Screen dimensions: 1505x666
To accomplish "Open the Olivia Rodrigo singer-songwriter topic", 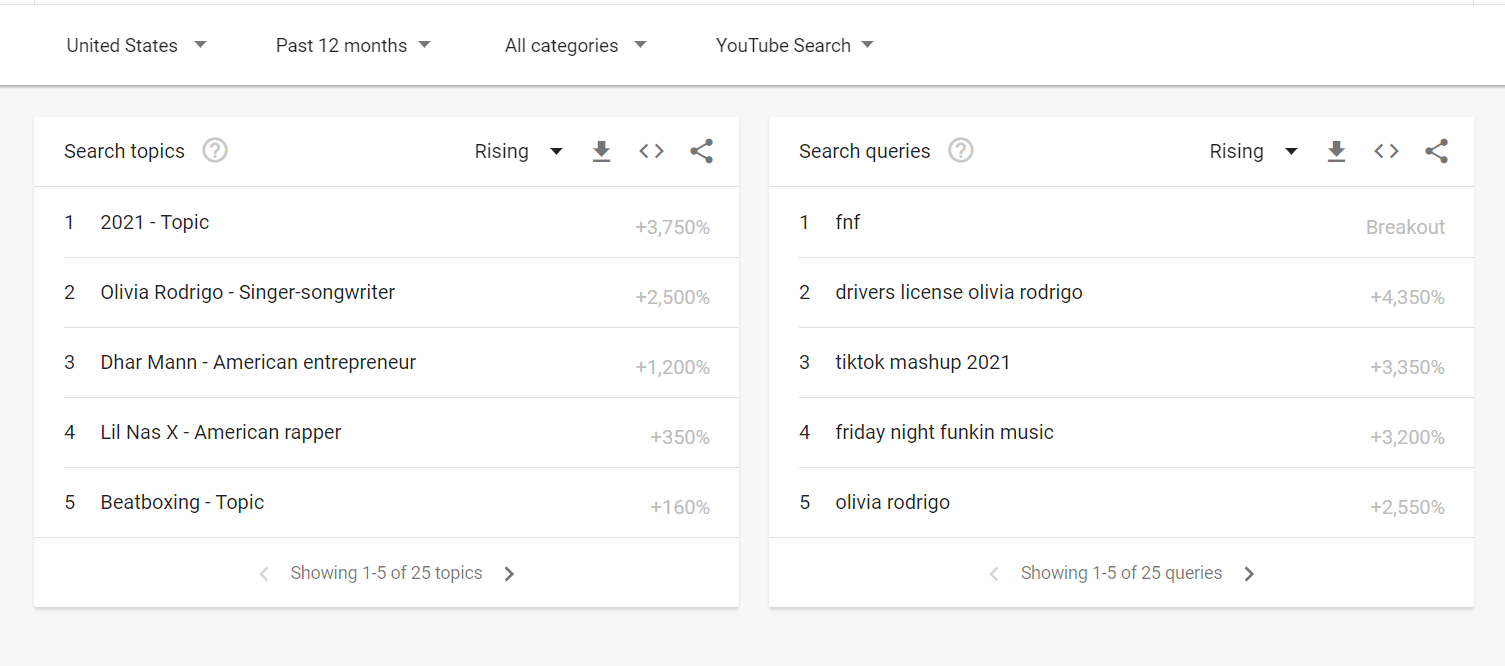I will tap(246, 292).
